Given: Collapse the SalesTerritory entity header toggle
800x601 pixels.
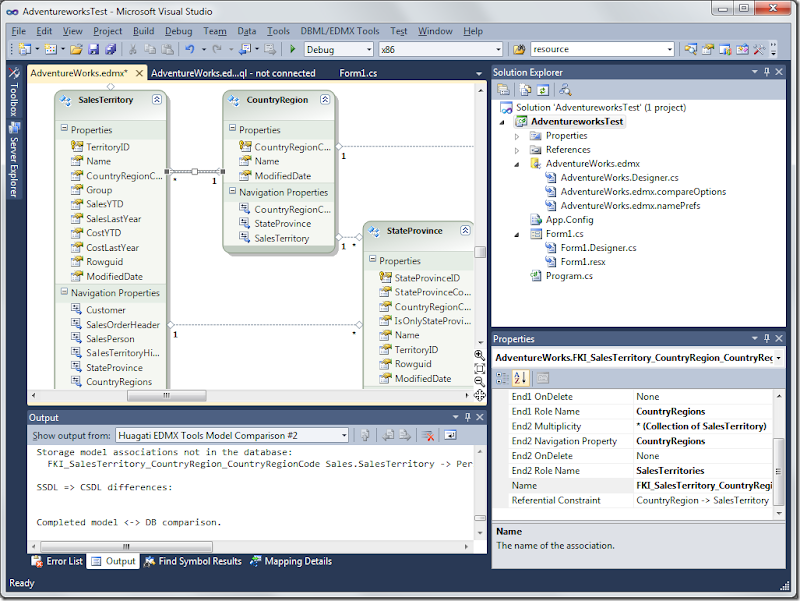Looking at the screenshot, I should [x=157, y=100].
